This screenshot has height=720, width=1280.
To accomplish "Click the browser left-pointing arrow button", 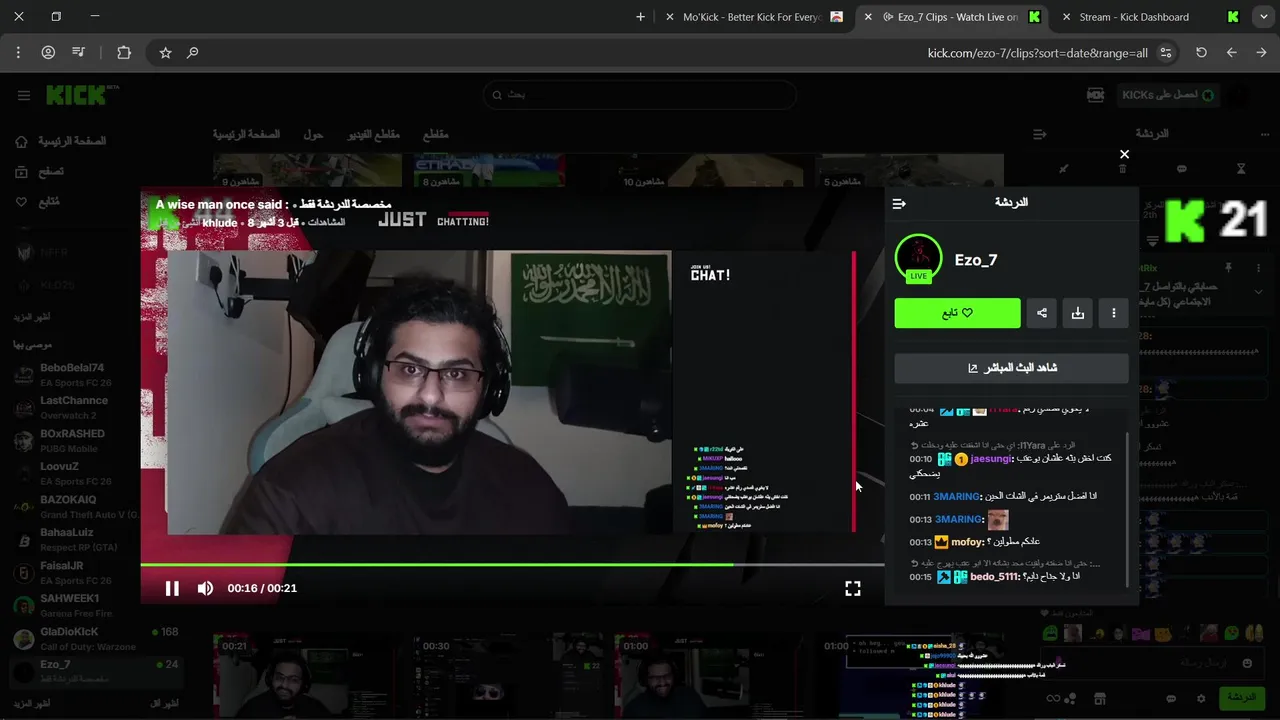I will point(1231,52).
